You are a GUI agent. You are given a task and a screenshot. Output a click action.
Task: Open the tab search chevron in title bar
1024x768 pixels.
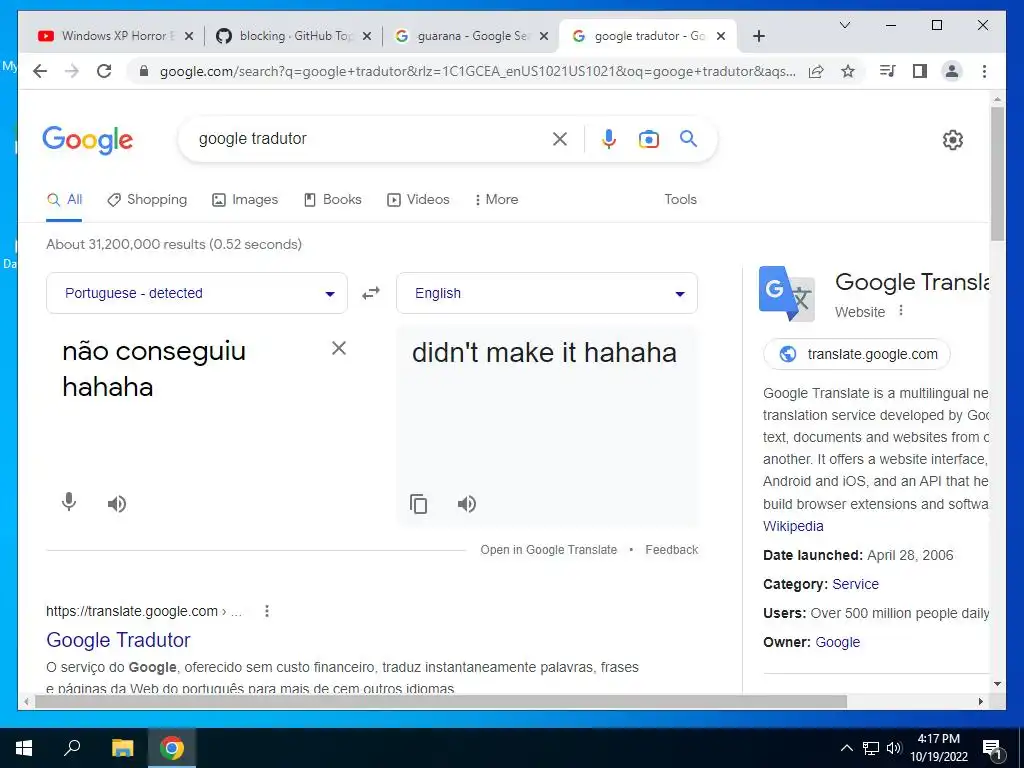tap(844, 25)
